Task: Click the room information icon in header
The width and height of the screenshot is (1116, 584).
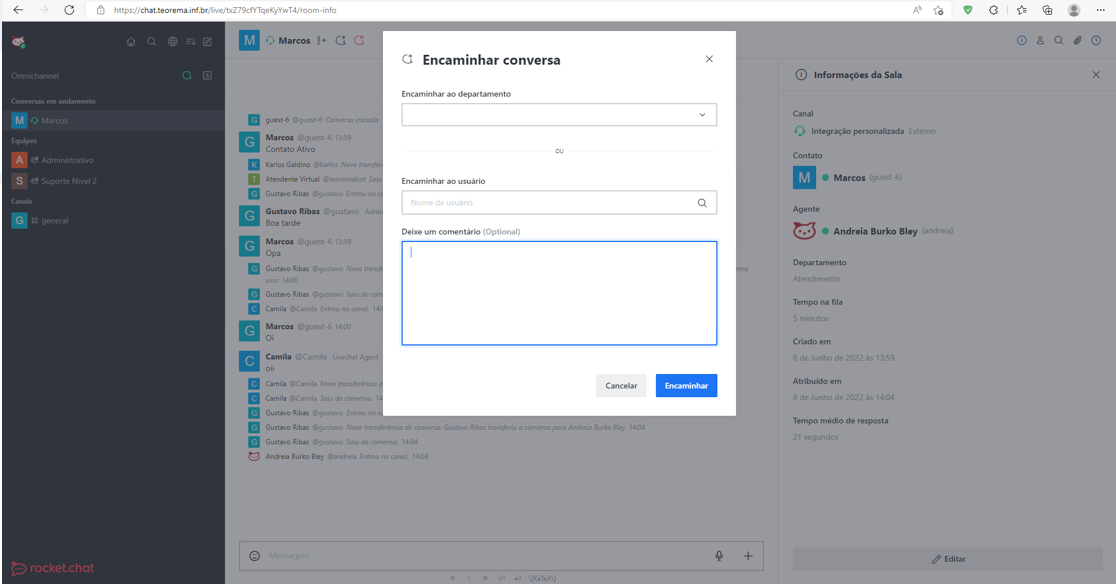Action: (x=1021, y=41)
